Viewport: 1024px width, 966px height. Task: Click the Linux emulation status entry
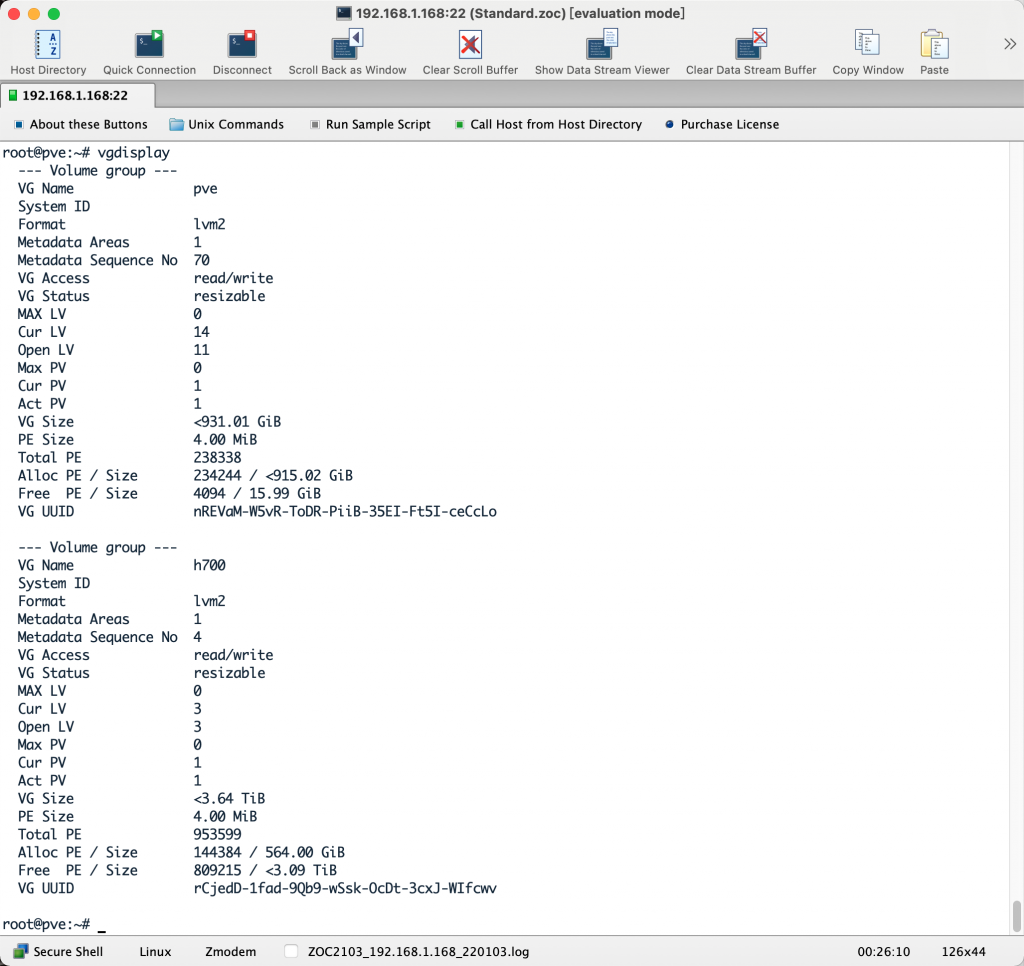coord(155,952)
